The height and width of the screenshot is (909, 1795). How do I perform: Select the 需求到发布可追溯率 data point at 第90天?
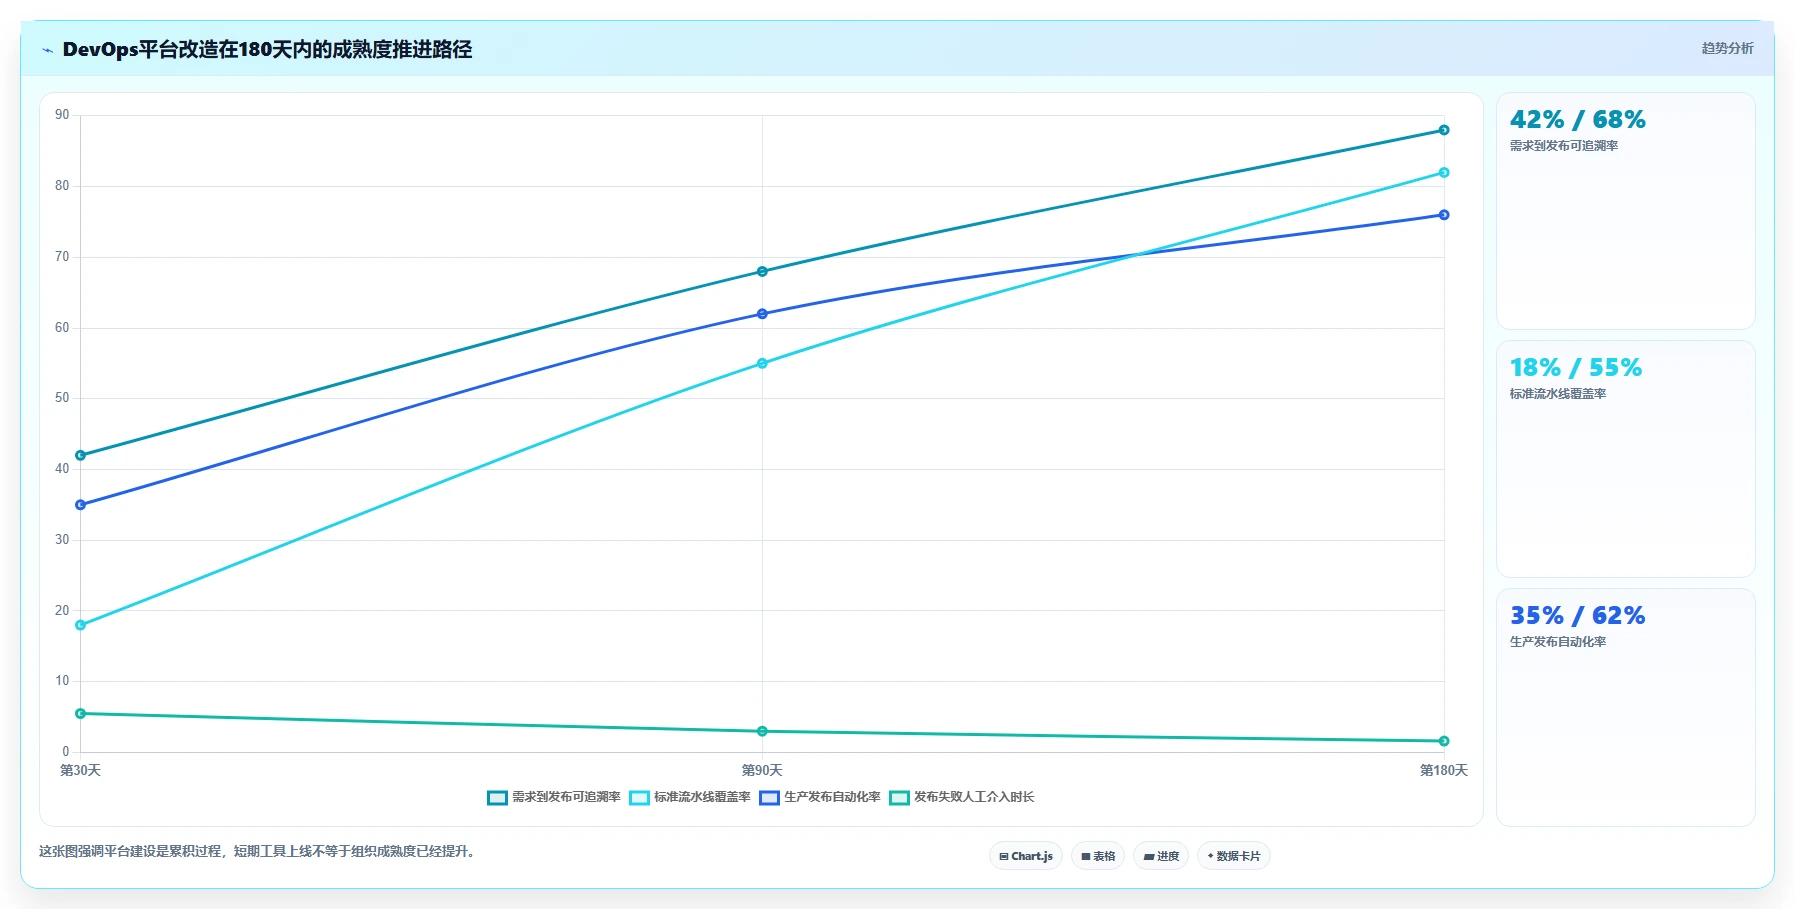762,271
